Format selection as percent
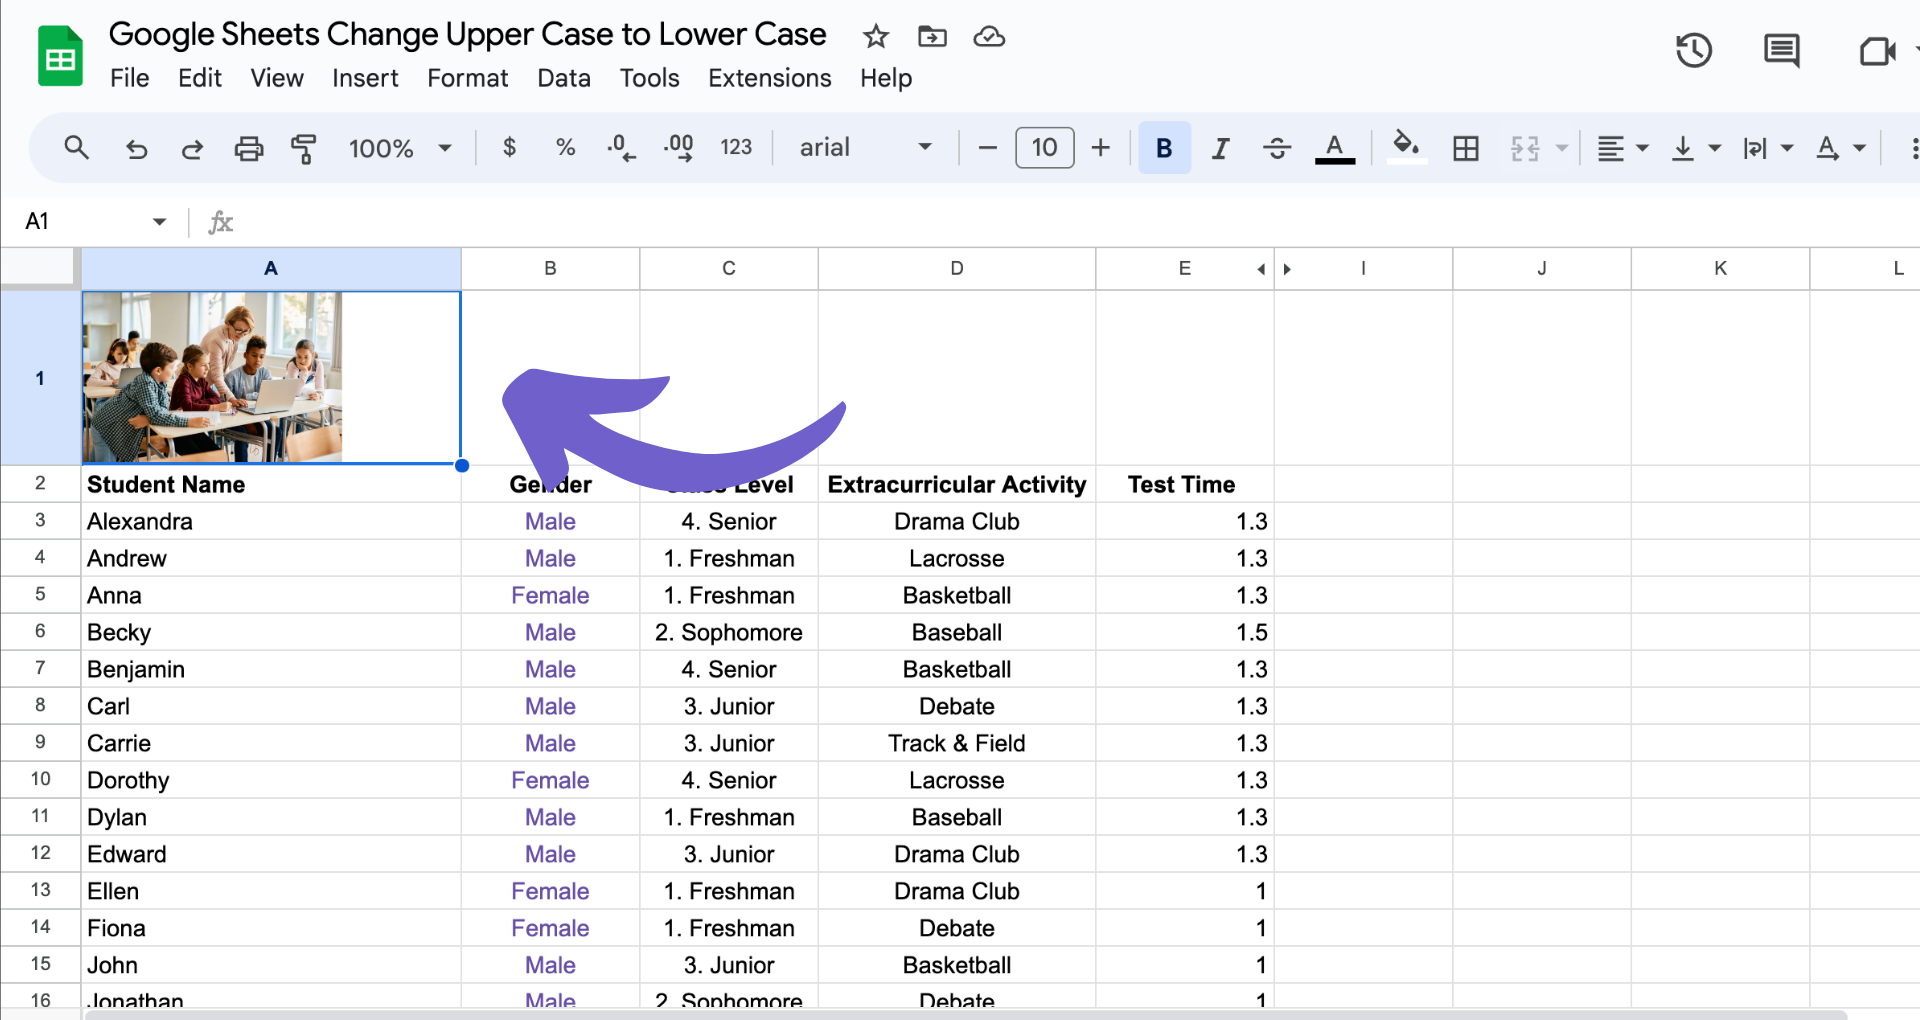The width and height of the screenshot is (1920, 1020). tap(565, 148)
